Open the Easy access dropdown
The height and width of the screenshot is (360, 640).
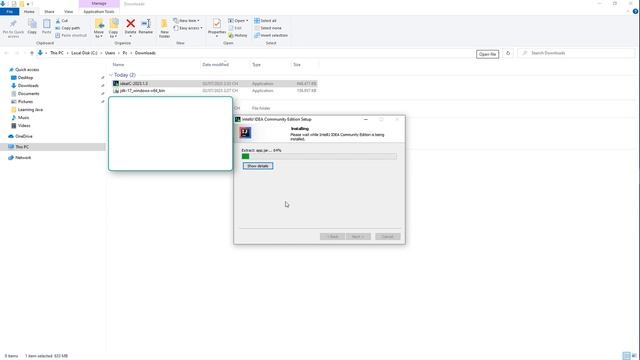pyautogui.click(x=188, y=28)
